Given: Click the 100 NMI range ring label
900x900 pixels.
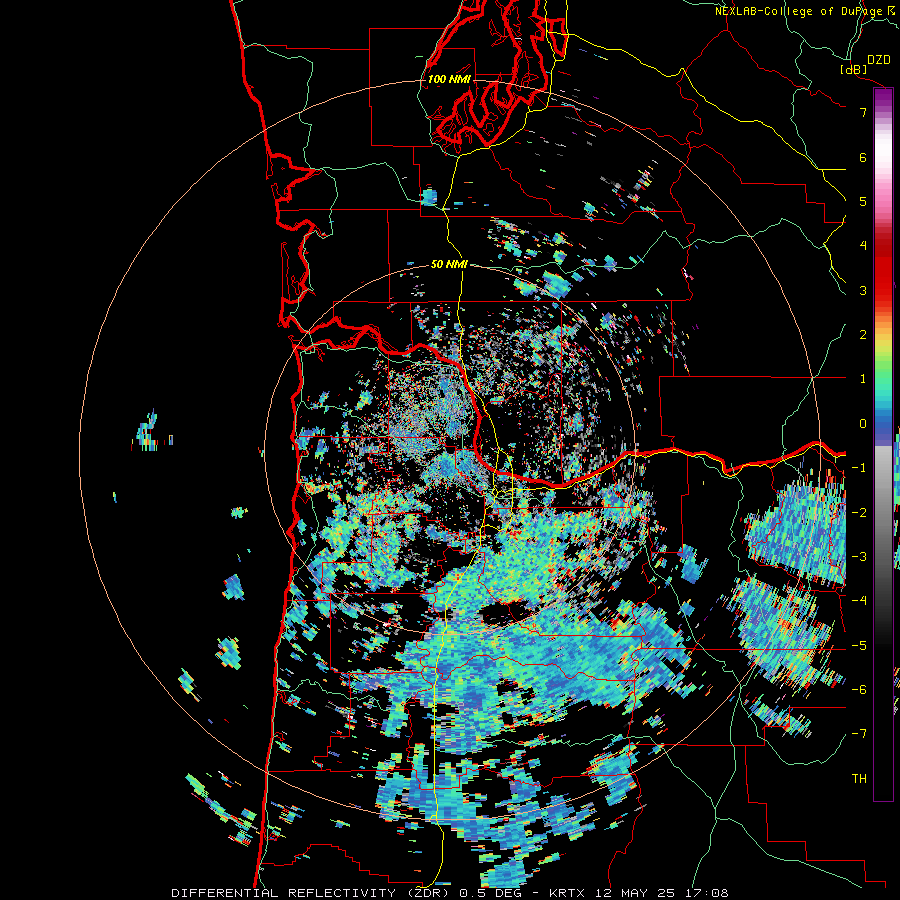Looking at the screenshot, I should click(449, 79).
